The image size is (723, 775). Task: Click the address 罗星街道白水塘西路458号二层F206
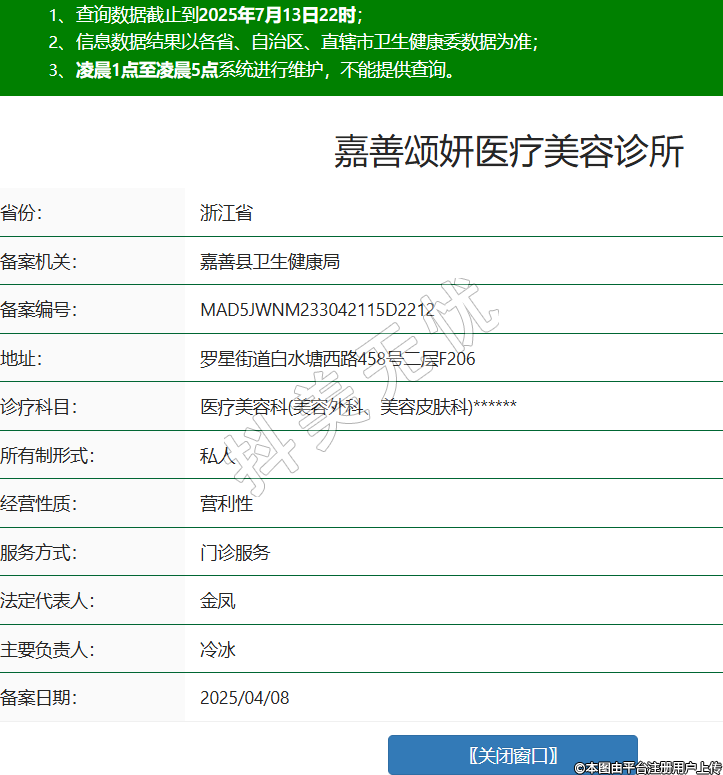[x=337, y=359]
